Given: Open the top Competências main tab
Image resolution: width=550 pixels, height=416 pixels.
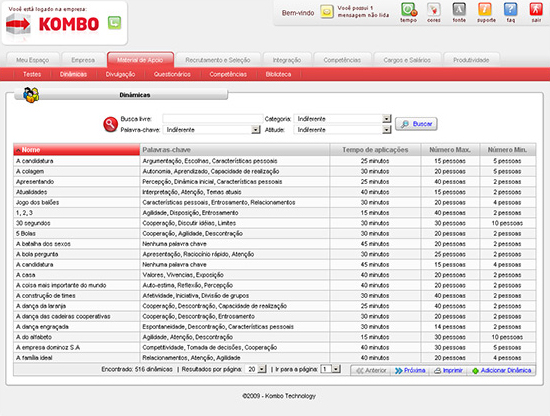Looking at the screenshot, I should tap(342, 60).
